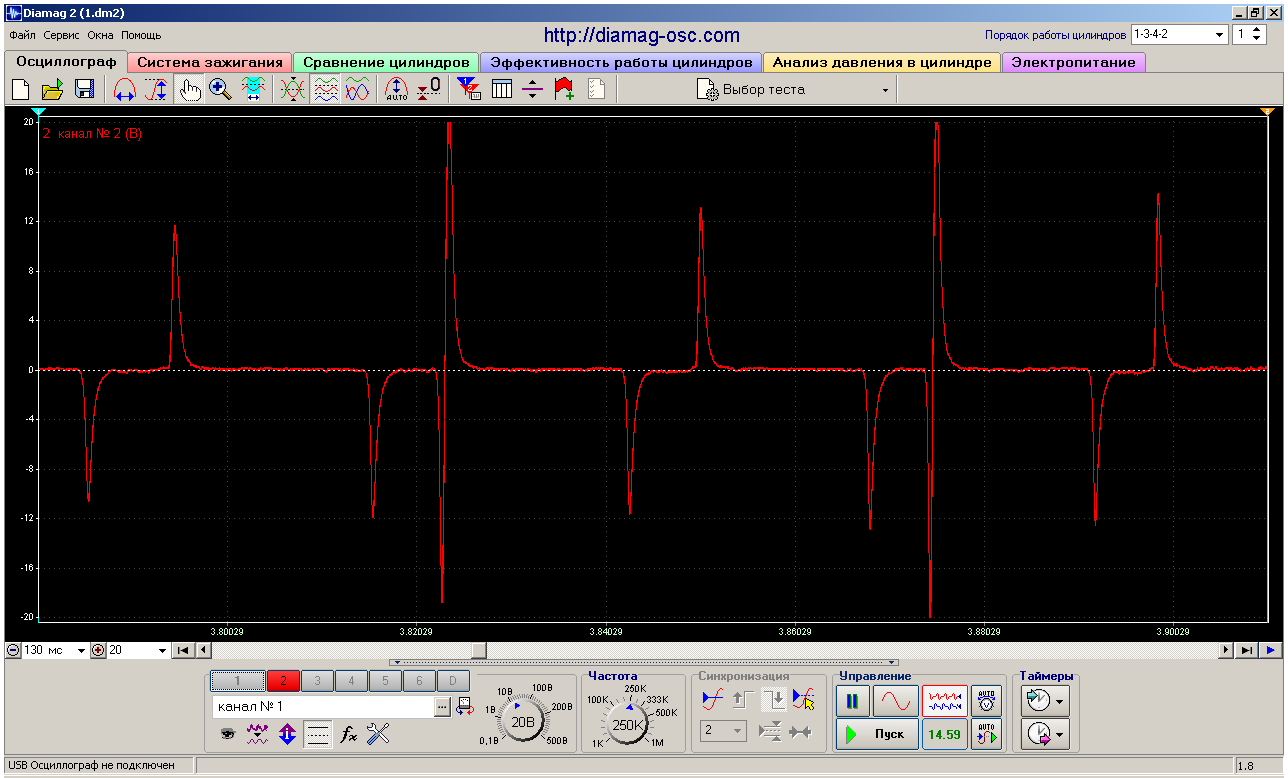Click the cyan horizontal fit waveform icon
1288x778 pixels.
coord(253,89)
